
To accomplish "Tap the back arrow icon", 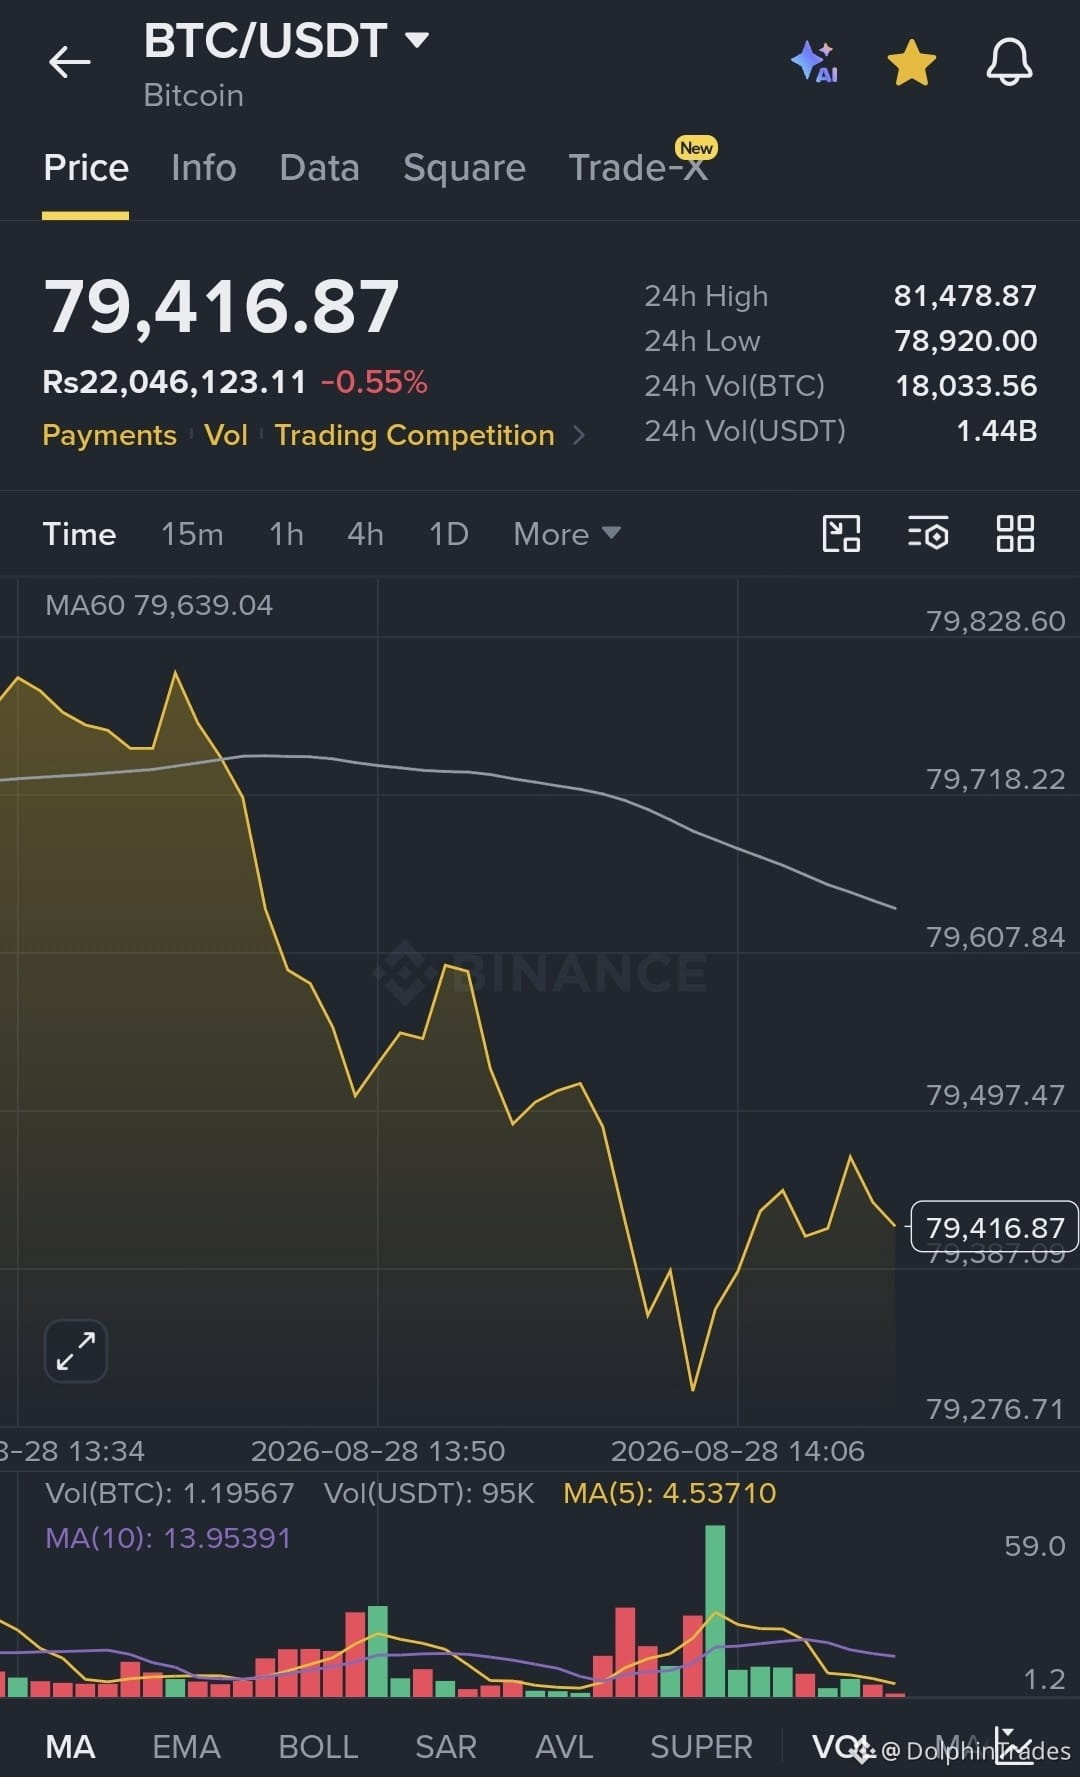I will 69,62.
